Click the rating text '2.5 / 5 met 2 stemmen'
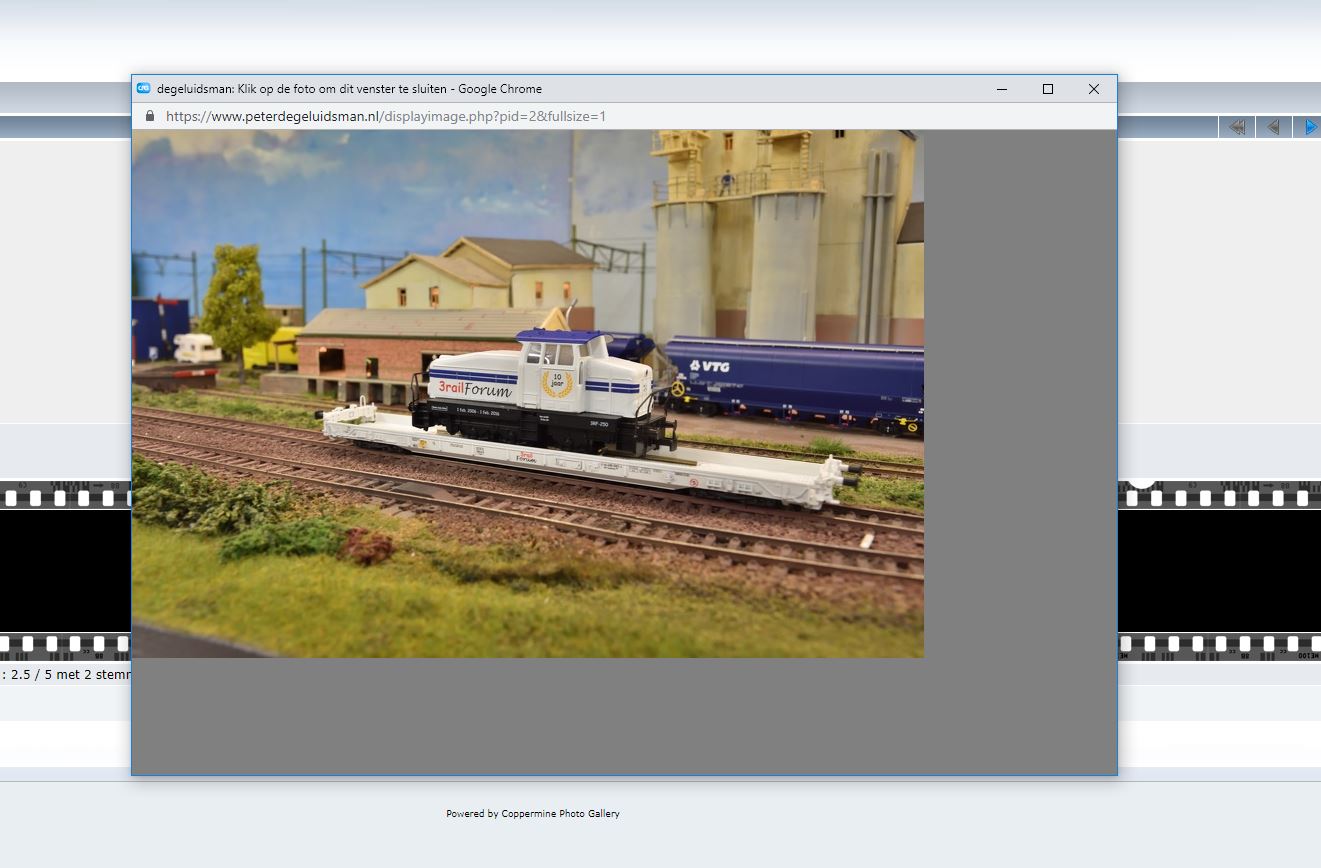Screen dimensions: 1321x868 67,675
